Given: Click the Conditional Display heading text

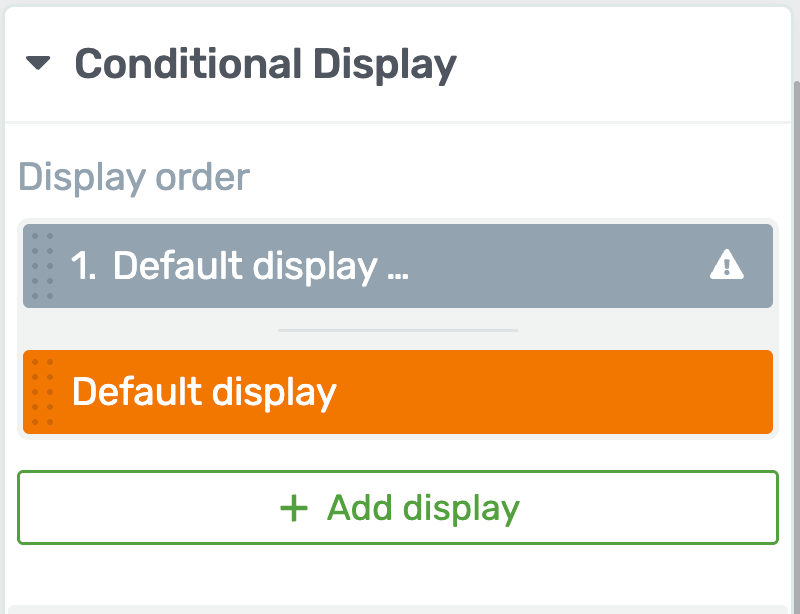Looking at the screenshot, I should (265, 65).
